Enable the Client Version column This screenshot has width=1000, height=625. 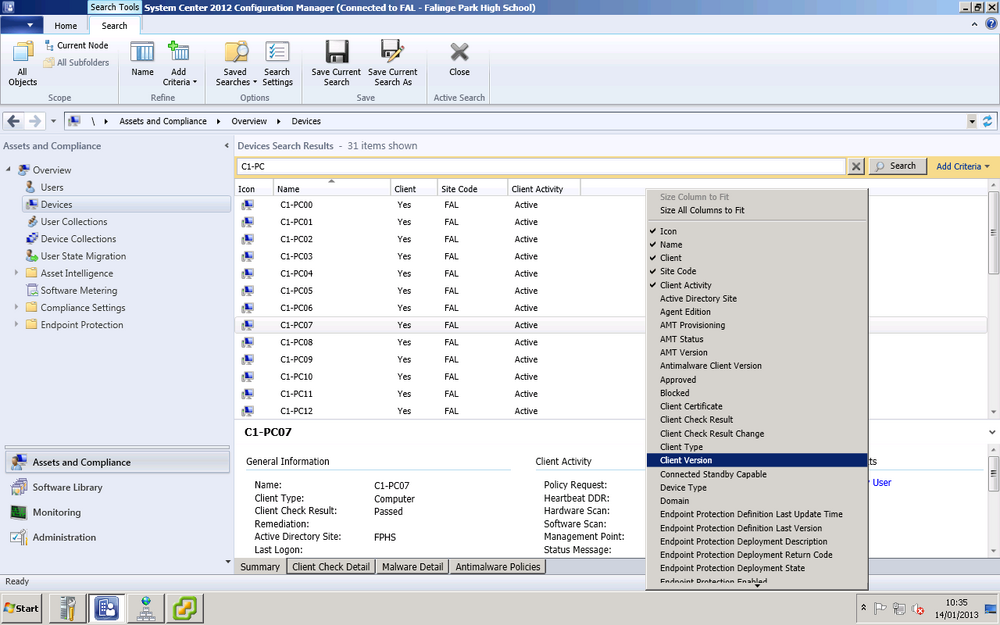(x=756, y=460)
